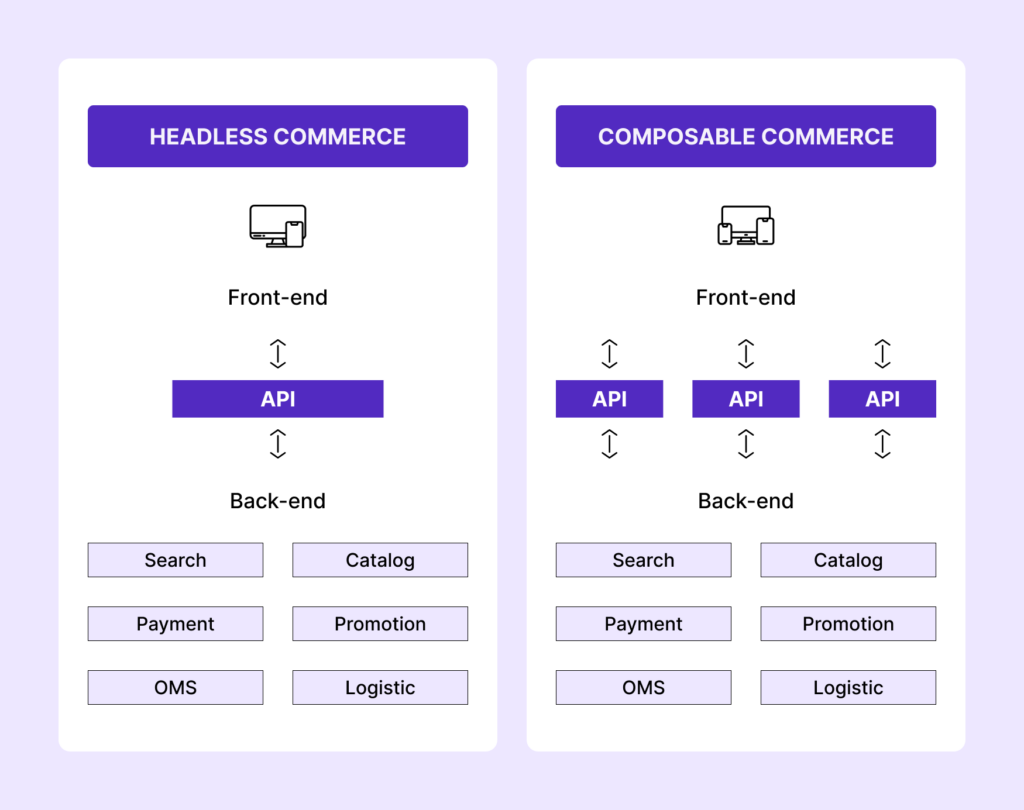Image resolution: width=1024 pixels, height=810 pixels.
Task: Click the arrow above the middle composable API
Action: 746,353
